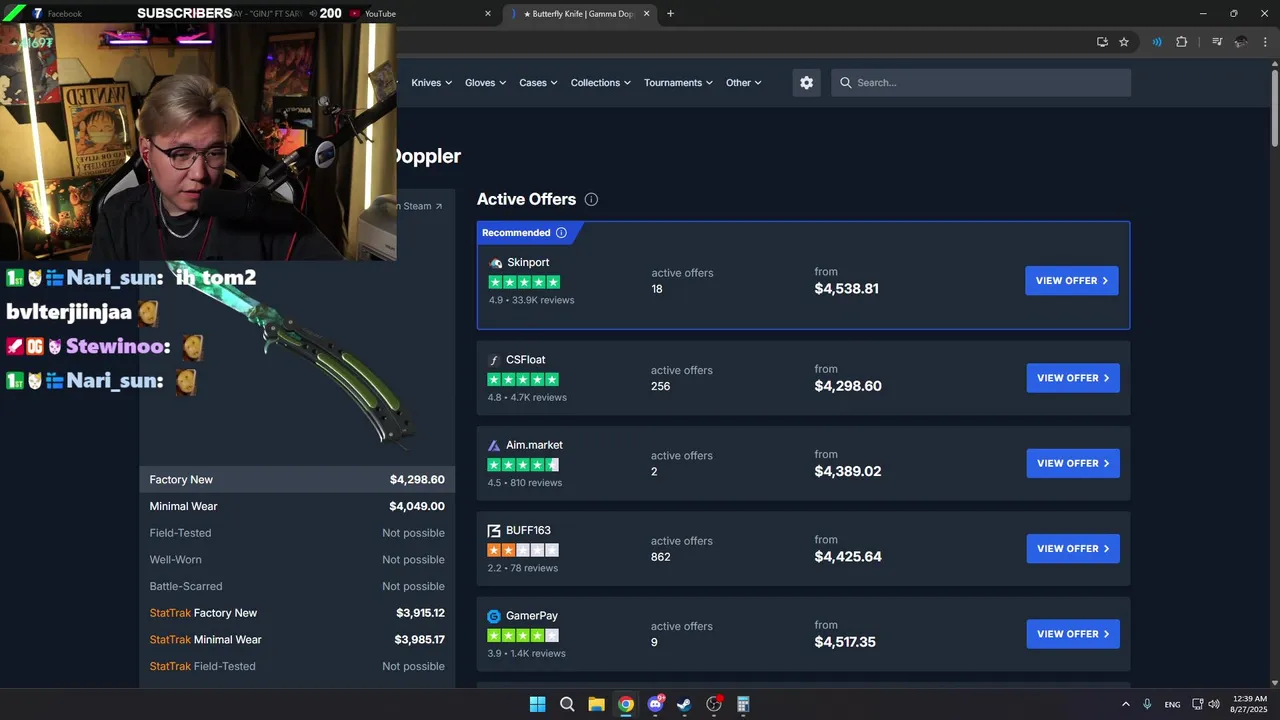The image size is (1280, 720).
Task: Open Discord from taskbar
Action: pos(655,704)
